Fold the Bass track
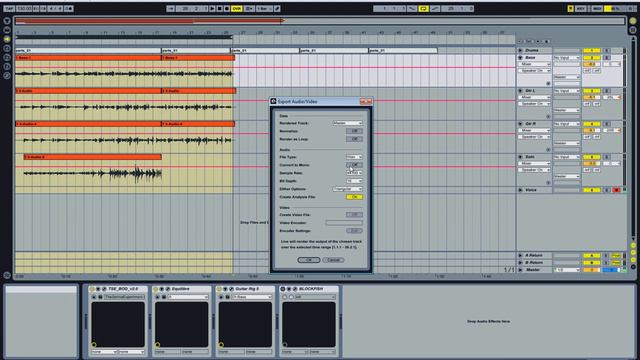 point(520,58)
